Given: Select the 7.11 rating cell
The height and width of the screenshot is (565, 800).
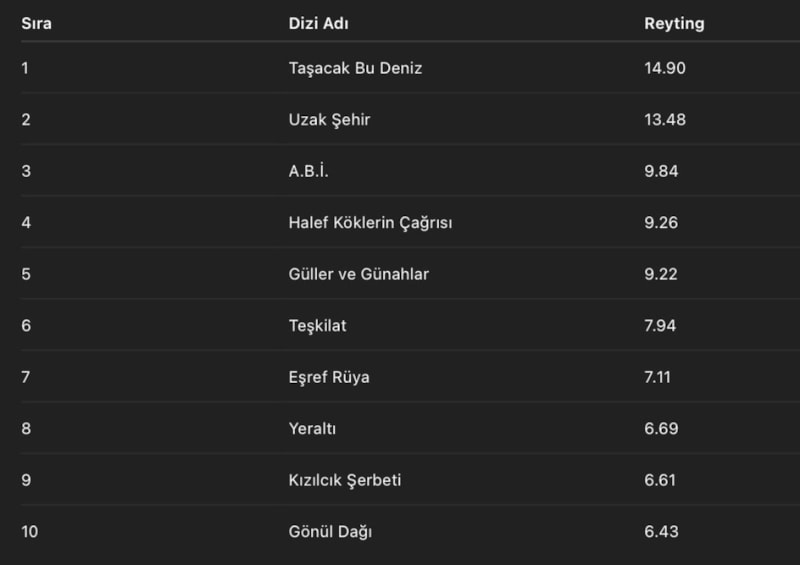Looking at the screenshot, I should click(660, 377).
